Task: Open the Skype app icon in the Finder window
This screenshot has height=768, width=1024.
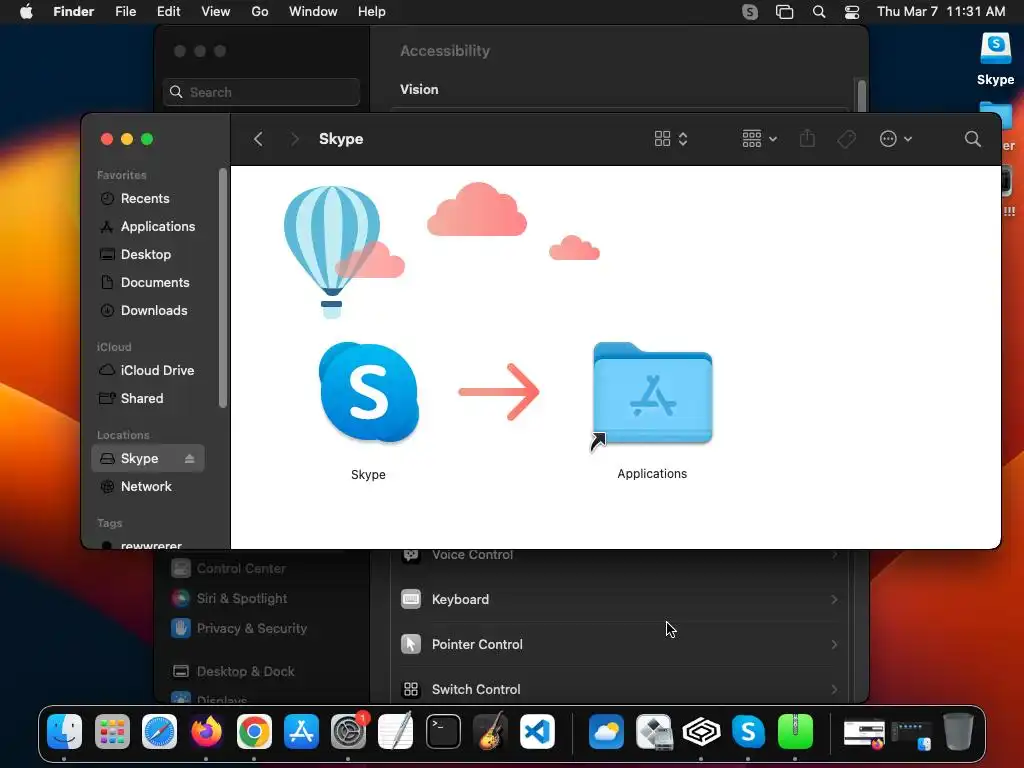Action: [x=368, y=392]
